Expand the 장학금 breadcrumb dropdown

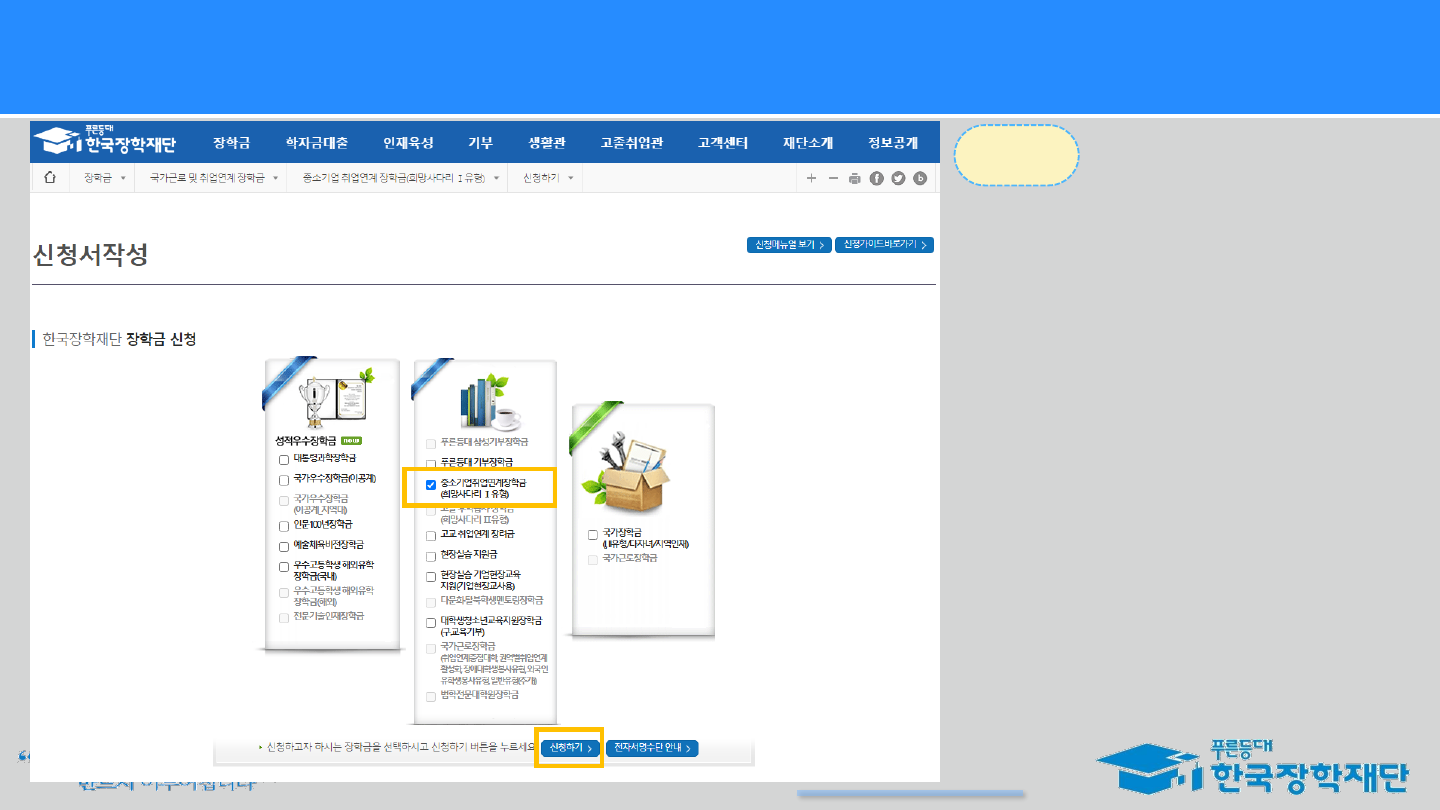(x=105, y=178)
